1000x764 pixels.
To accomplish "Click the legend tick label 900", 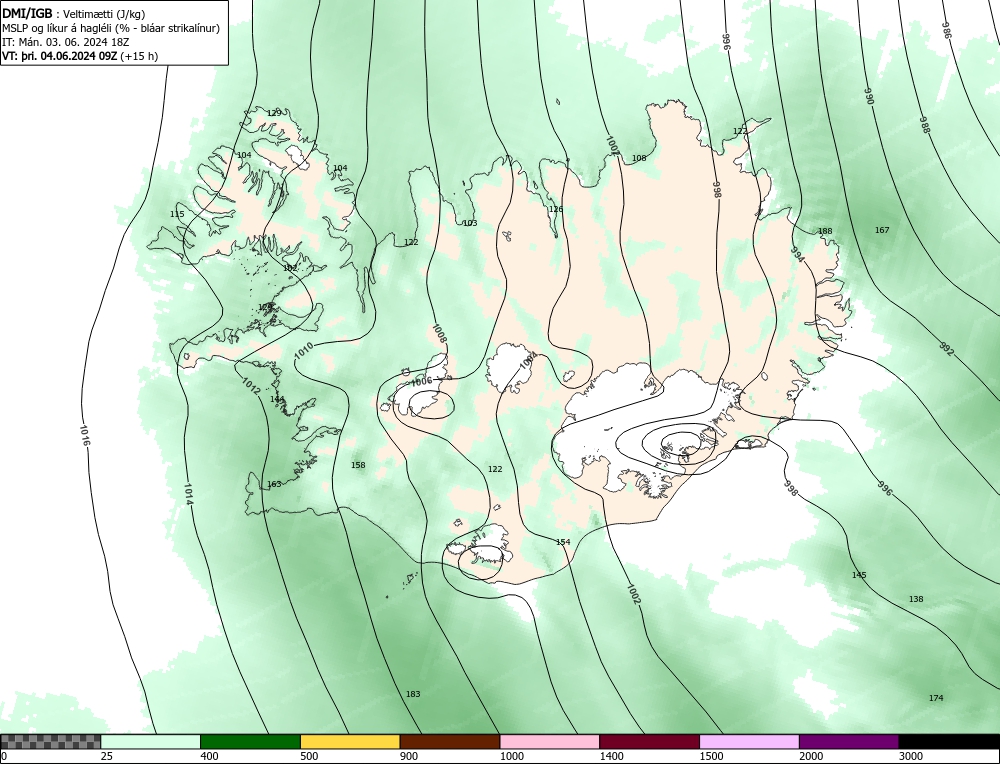I will (x=409, y=756).
